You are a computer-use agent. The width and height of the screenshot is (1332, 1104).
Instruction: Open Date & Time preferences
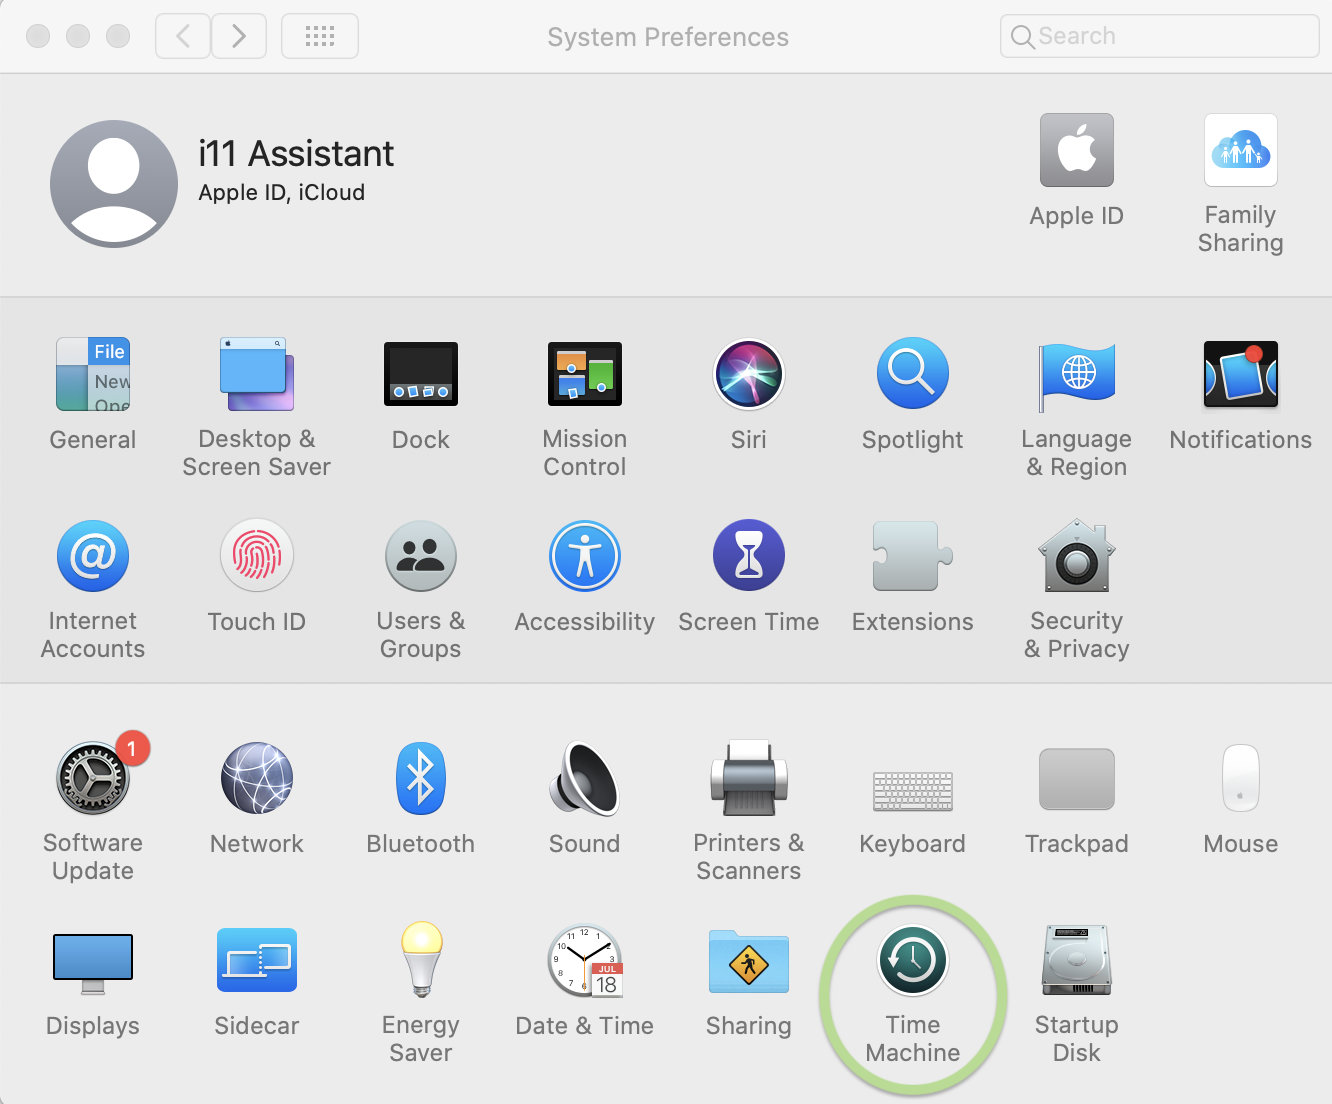585,960
